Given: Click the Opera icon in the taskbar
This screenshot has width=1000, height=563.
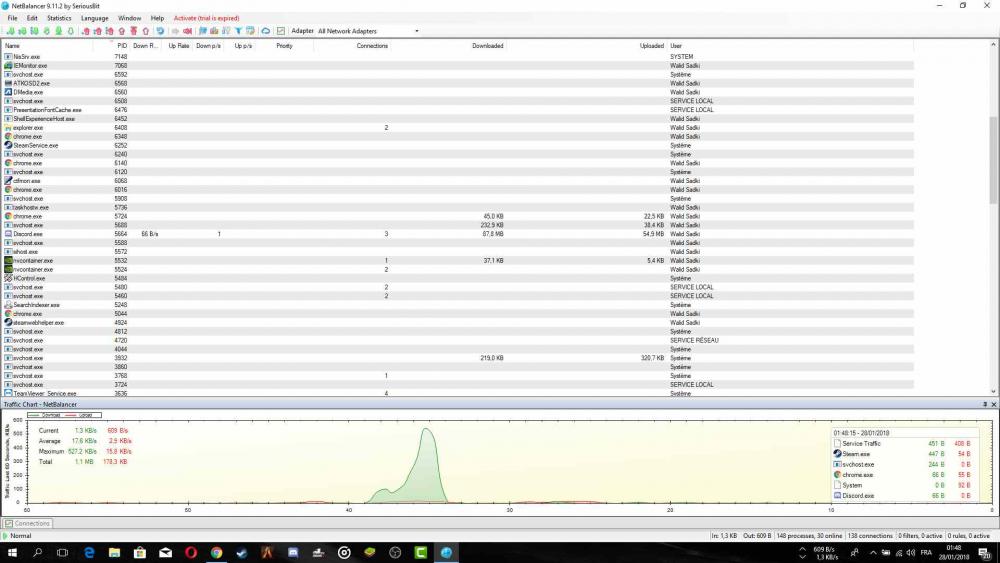Looking at the screenshot, I should (191, 552).
